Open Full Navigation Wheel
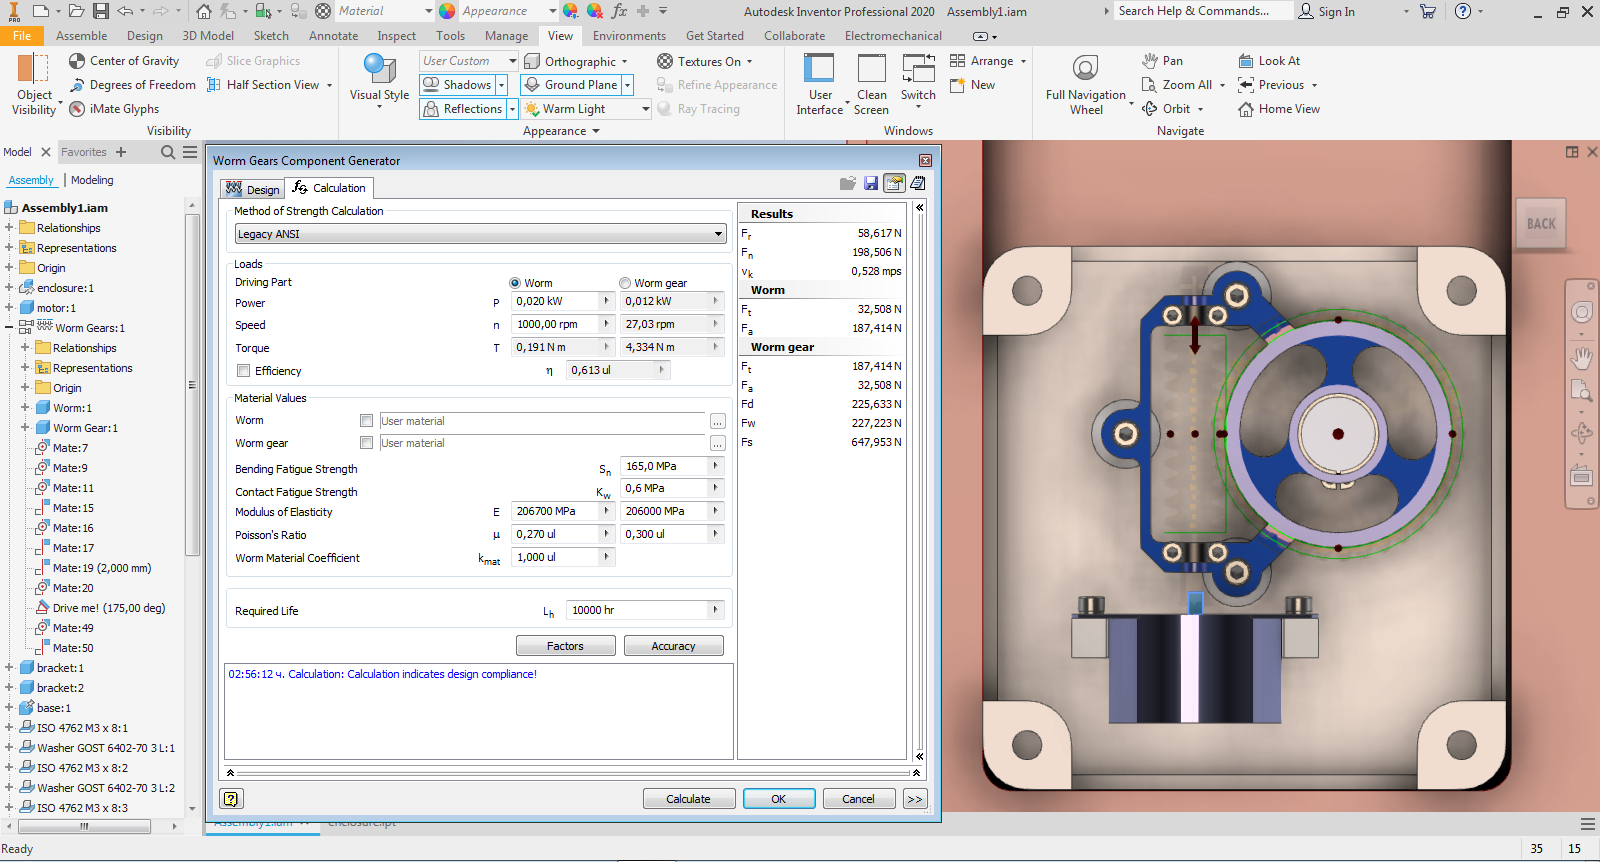The height and width of the screenshot is (862, 1600). click(x=1086, y=85)
